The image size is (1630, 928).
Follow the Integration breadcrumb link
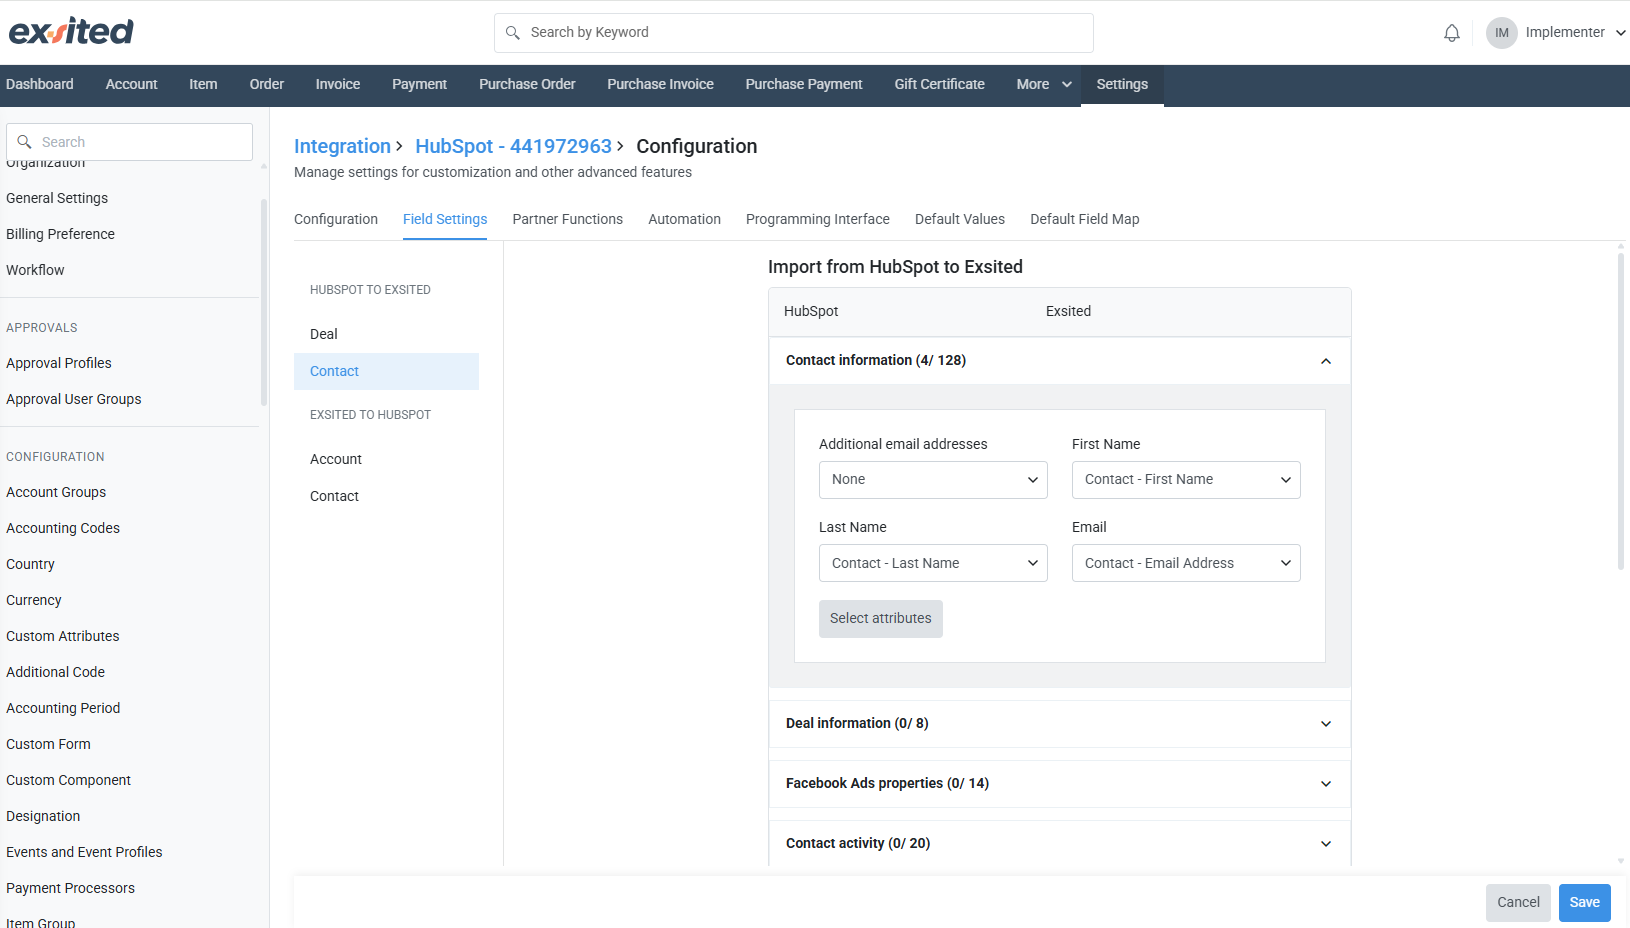click(342, 146)
